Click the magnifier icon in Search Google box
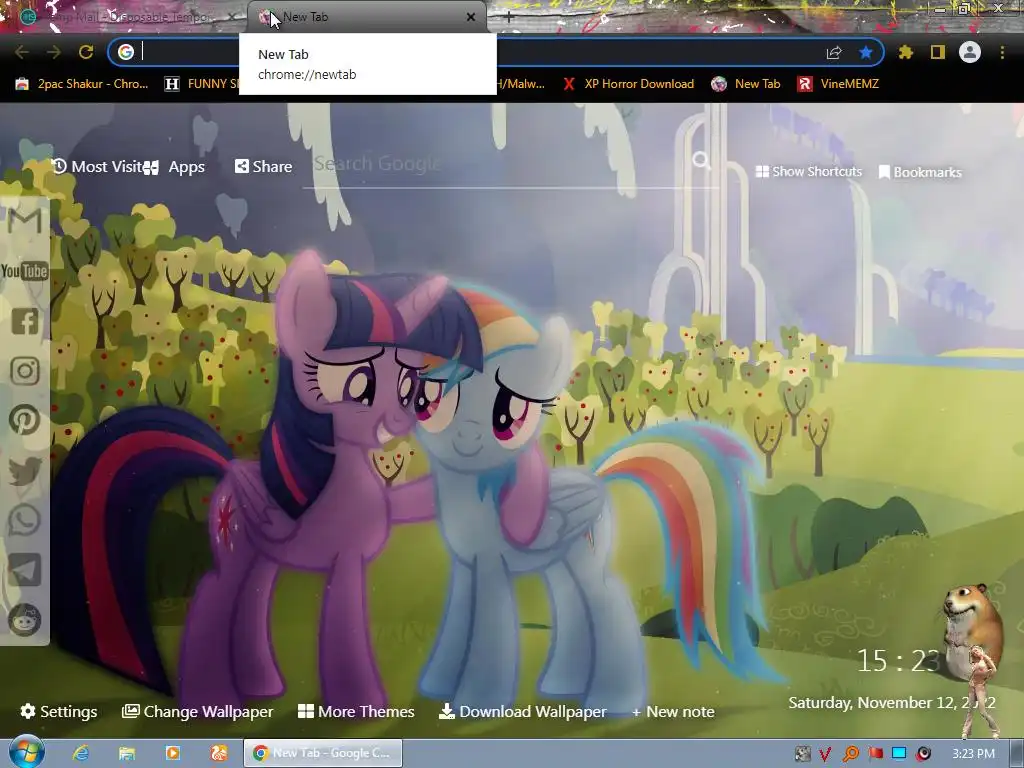The height and width of the screenshot is (768, 1024). 701,160
